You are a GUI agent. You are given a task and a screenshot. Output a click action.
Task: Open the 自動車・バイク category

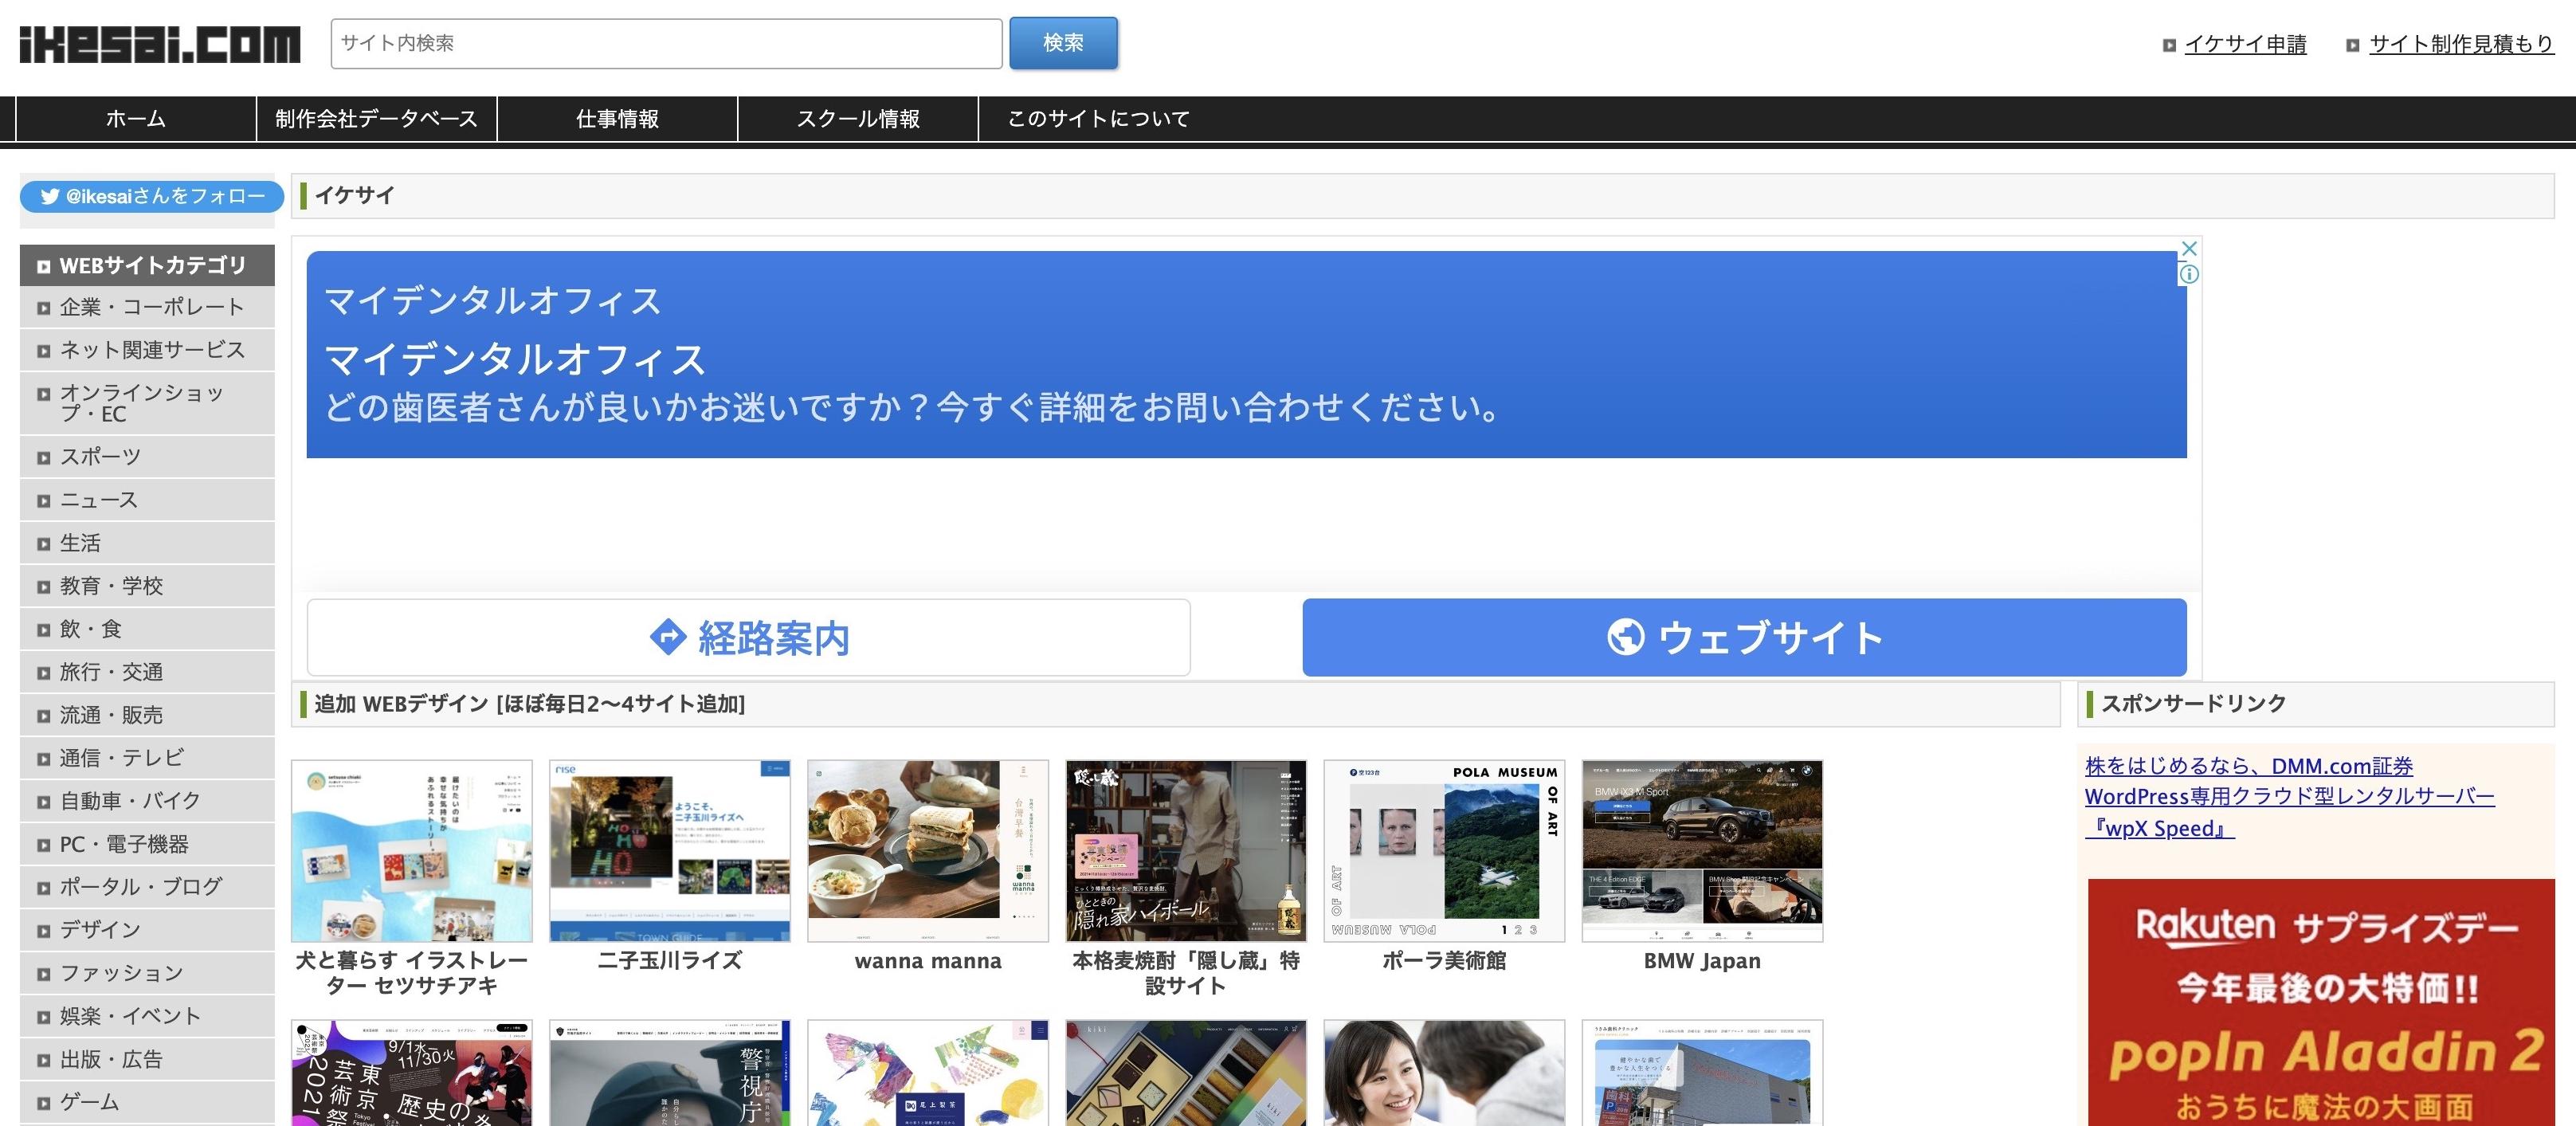click(x=130, y=801)
